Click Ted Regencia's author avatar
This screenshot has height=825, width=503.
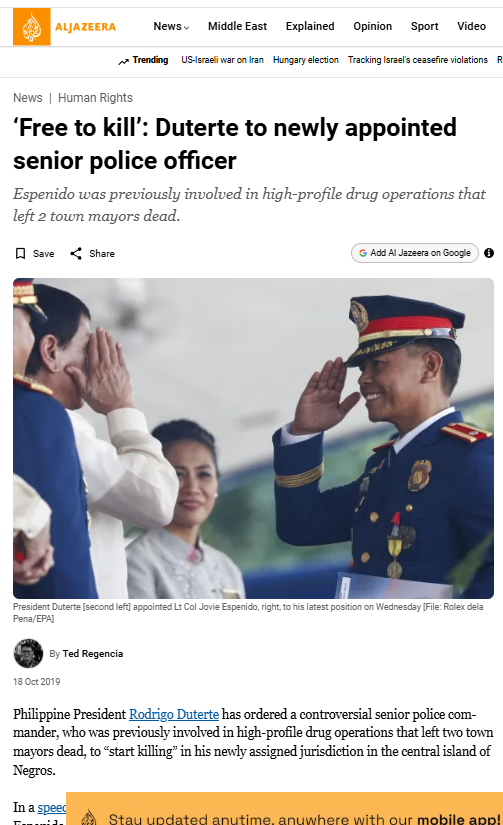(28, 653)
